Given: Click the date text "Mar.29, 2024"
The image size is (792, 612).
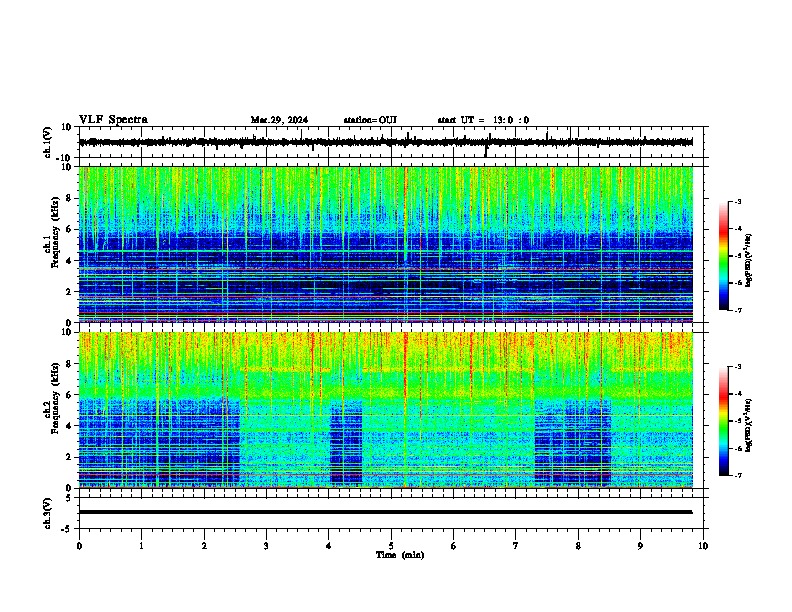Looking at the screenshot, I should point(279,120).
